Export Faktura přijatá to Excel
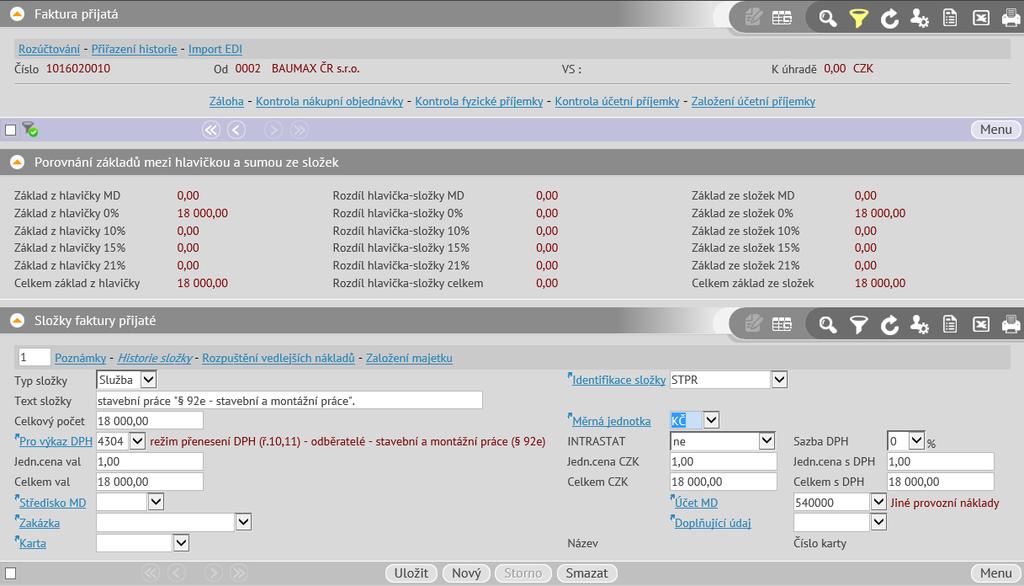Screen dimensions: 1024x586 point(981,18)
